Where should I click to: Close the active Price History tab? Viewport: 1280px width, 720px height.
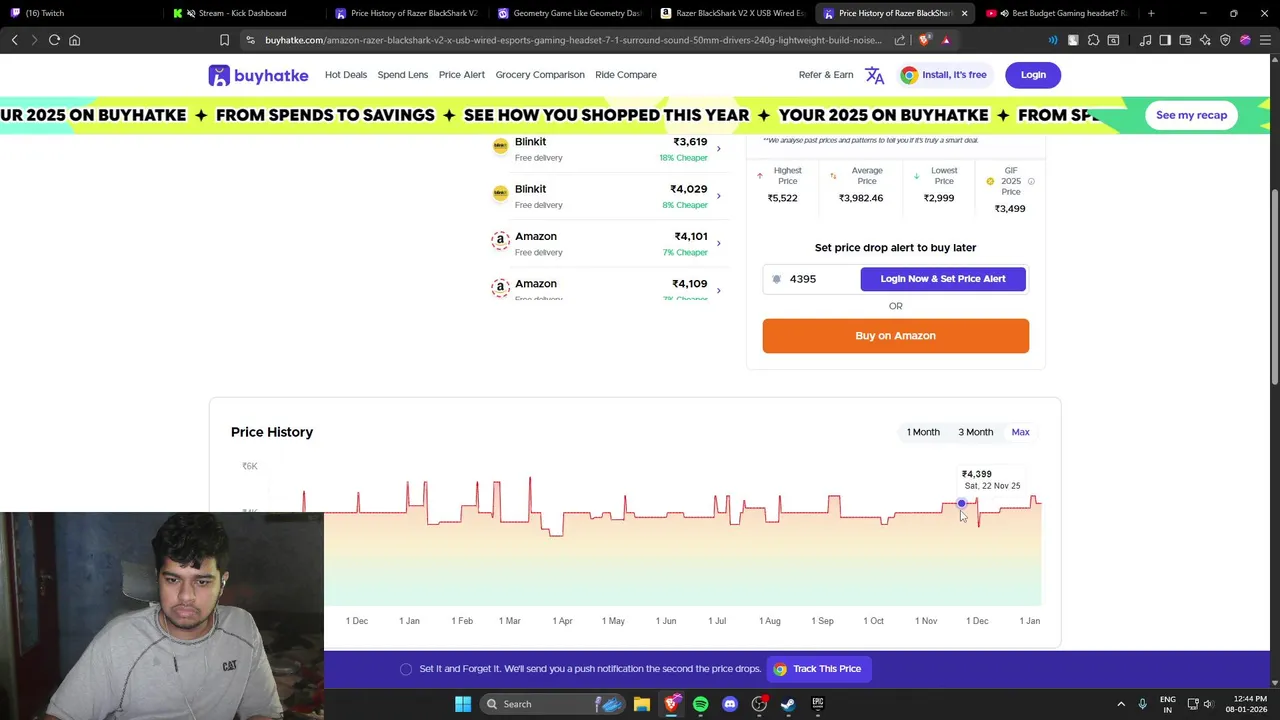tap(964, 13)
